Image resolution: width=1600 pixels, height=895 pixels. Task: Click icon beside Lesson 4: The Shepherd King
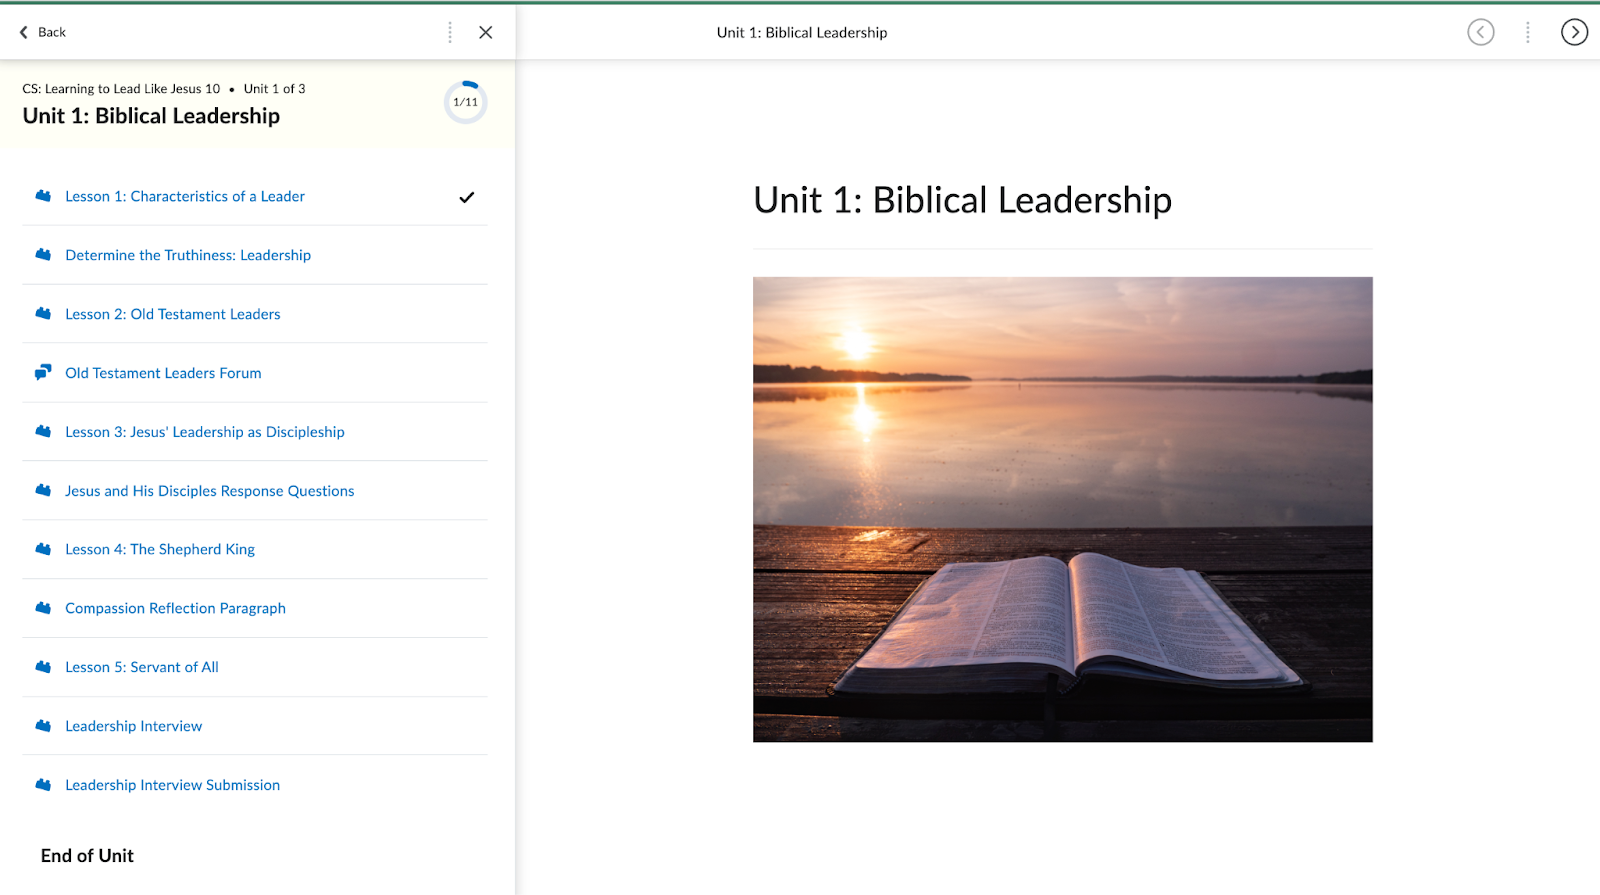(x=43, y=549)
